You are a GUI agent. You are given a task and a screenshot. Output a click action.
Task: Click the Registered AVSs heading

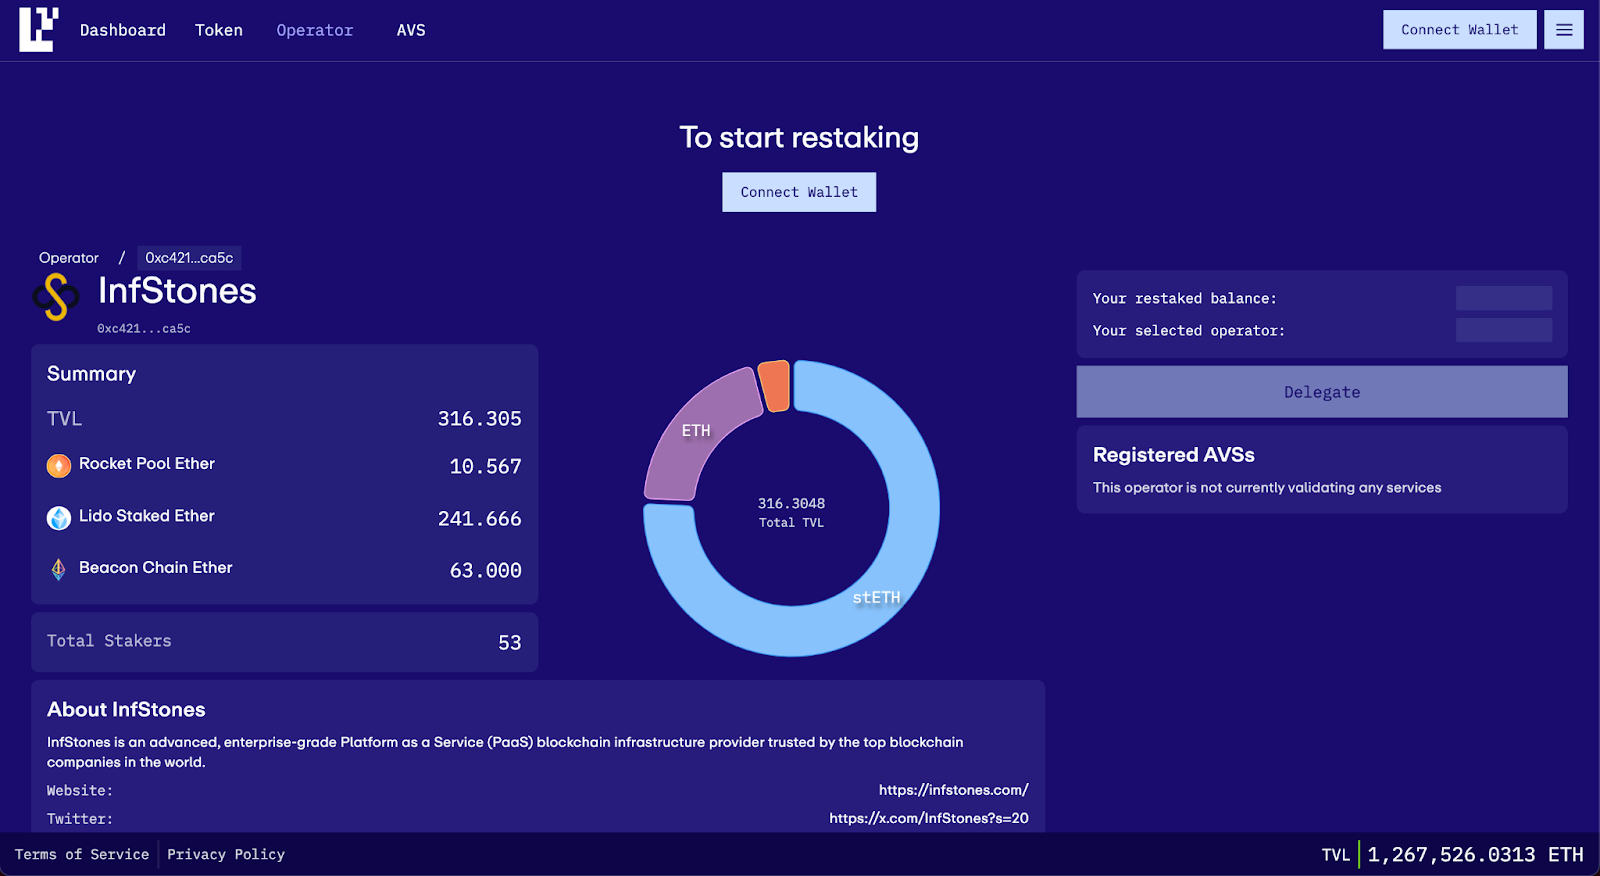click(x=1174, y=455)
